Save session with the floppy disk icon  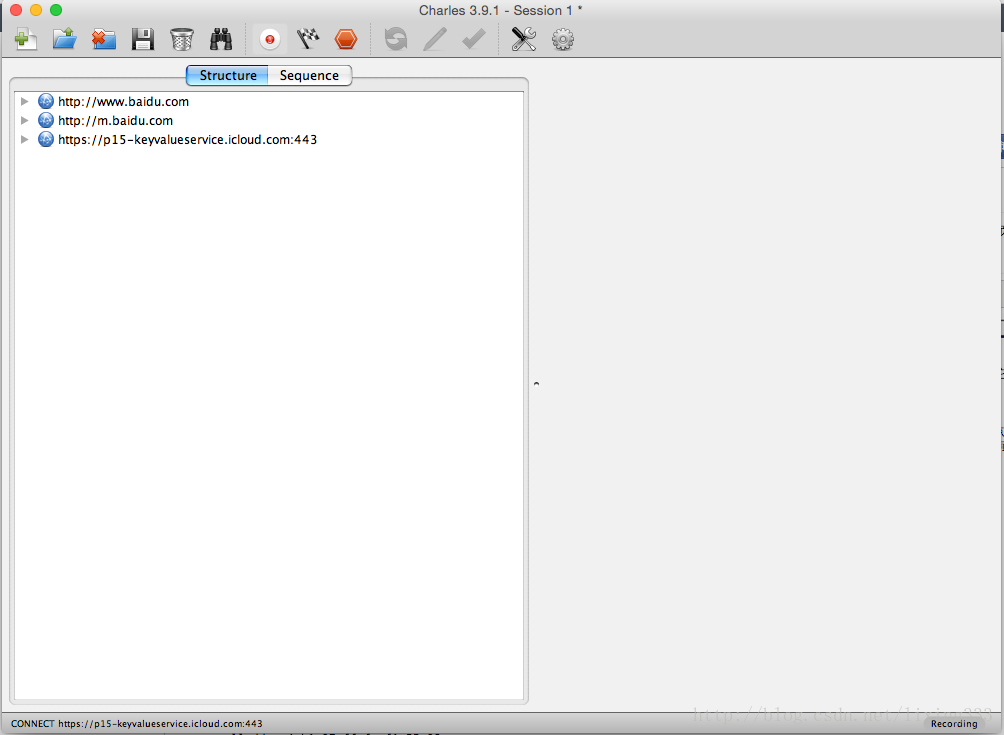pyautogui.click(x=143, y=40)
